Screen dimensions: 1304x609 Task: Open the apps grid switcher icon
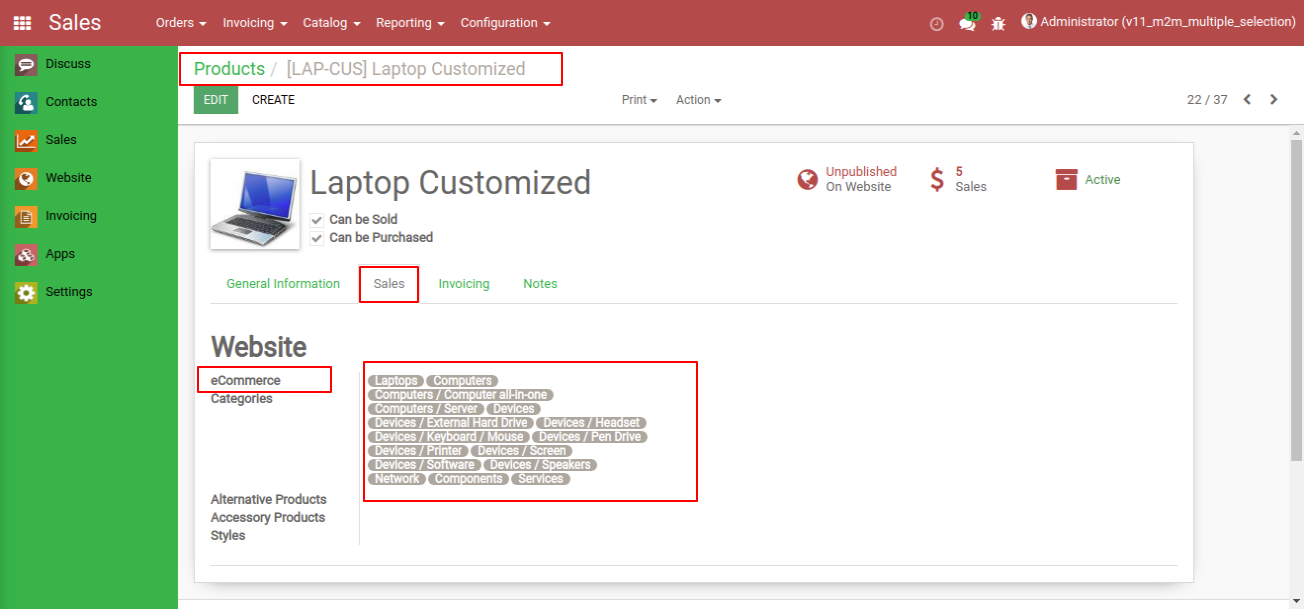click(x=21, y=21)
